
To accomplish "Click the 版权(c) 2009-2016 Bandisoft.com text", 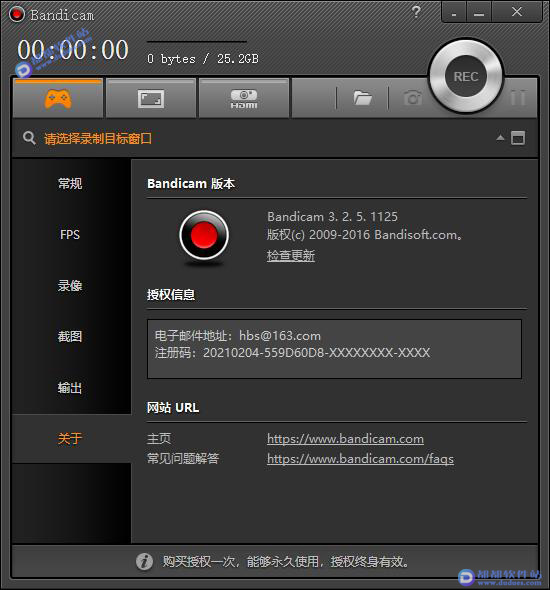I will coord(365,235).
